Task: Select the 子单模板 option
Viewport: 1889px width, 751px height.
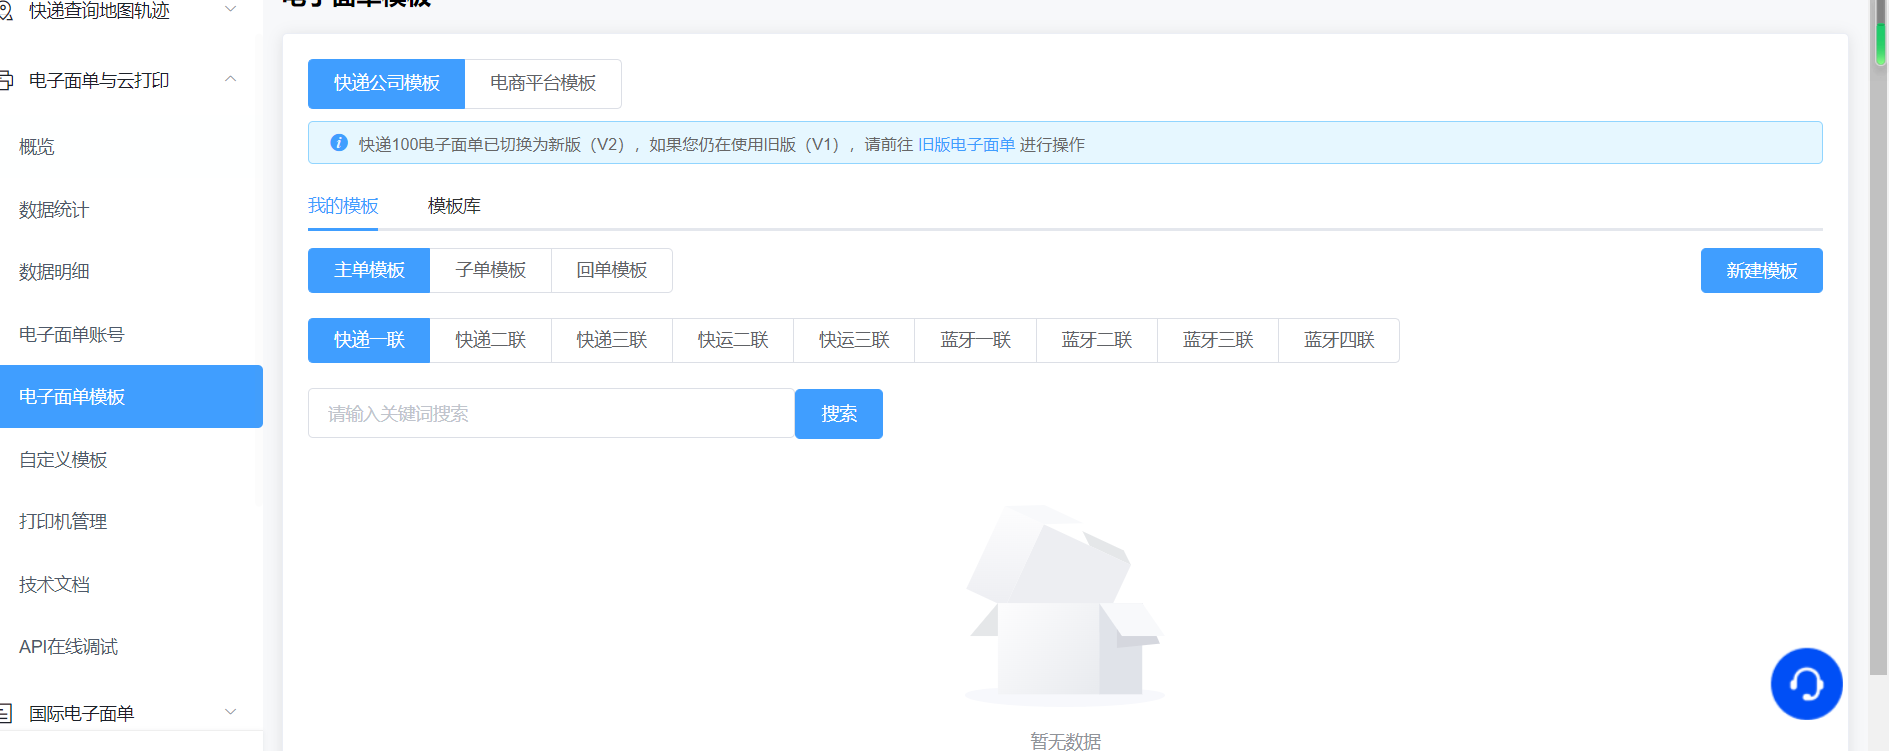Action: [490, 271]
